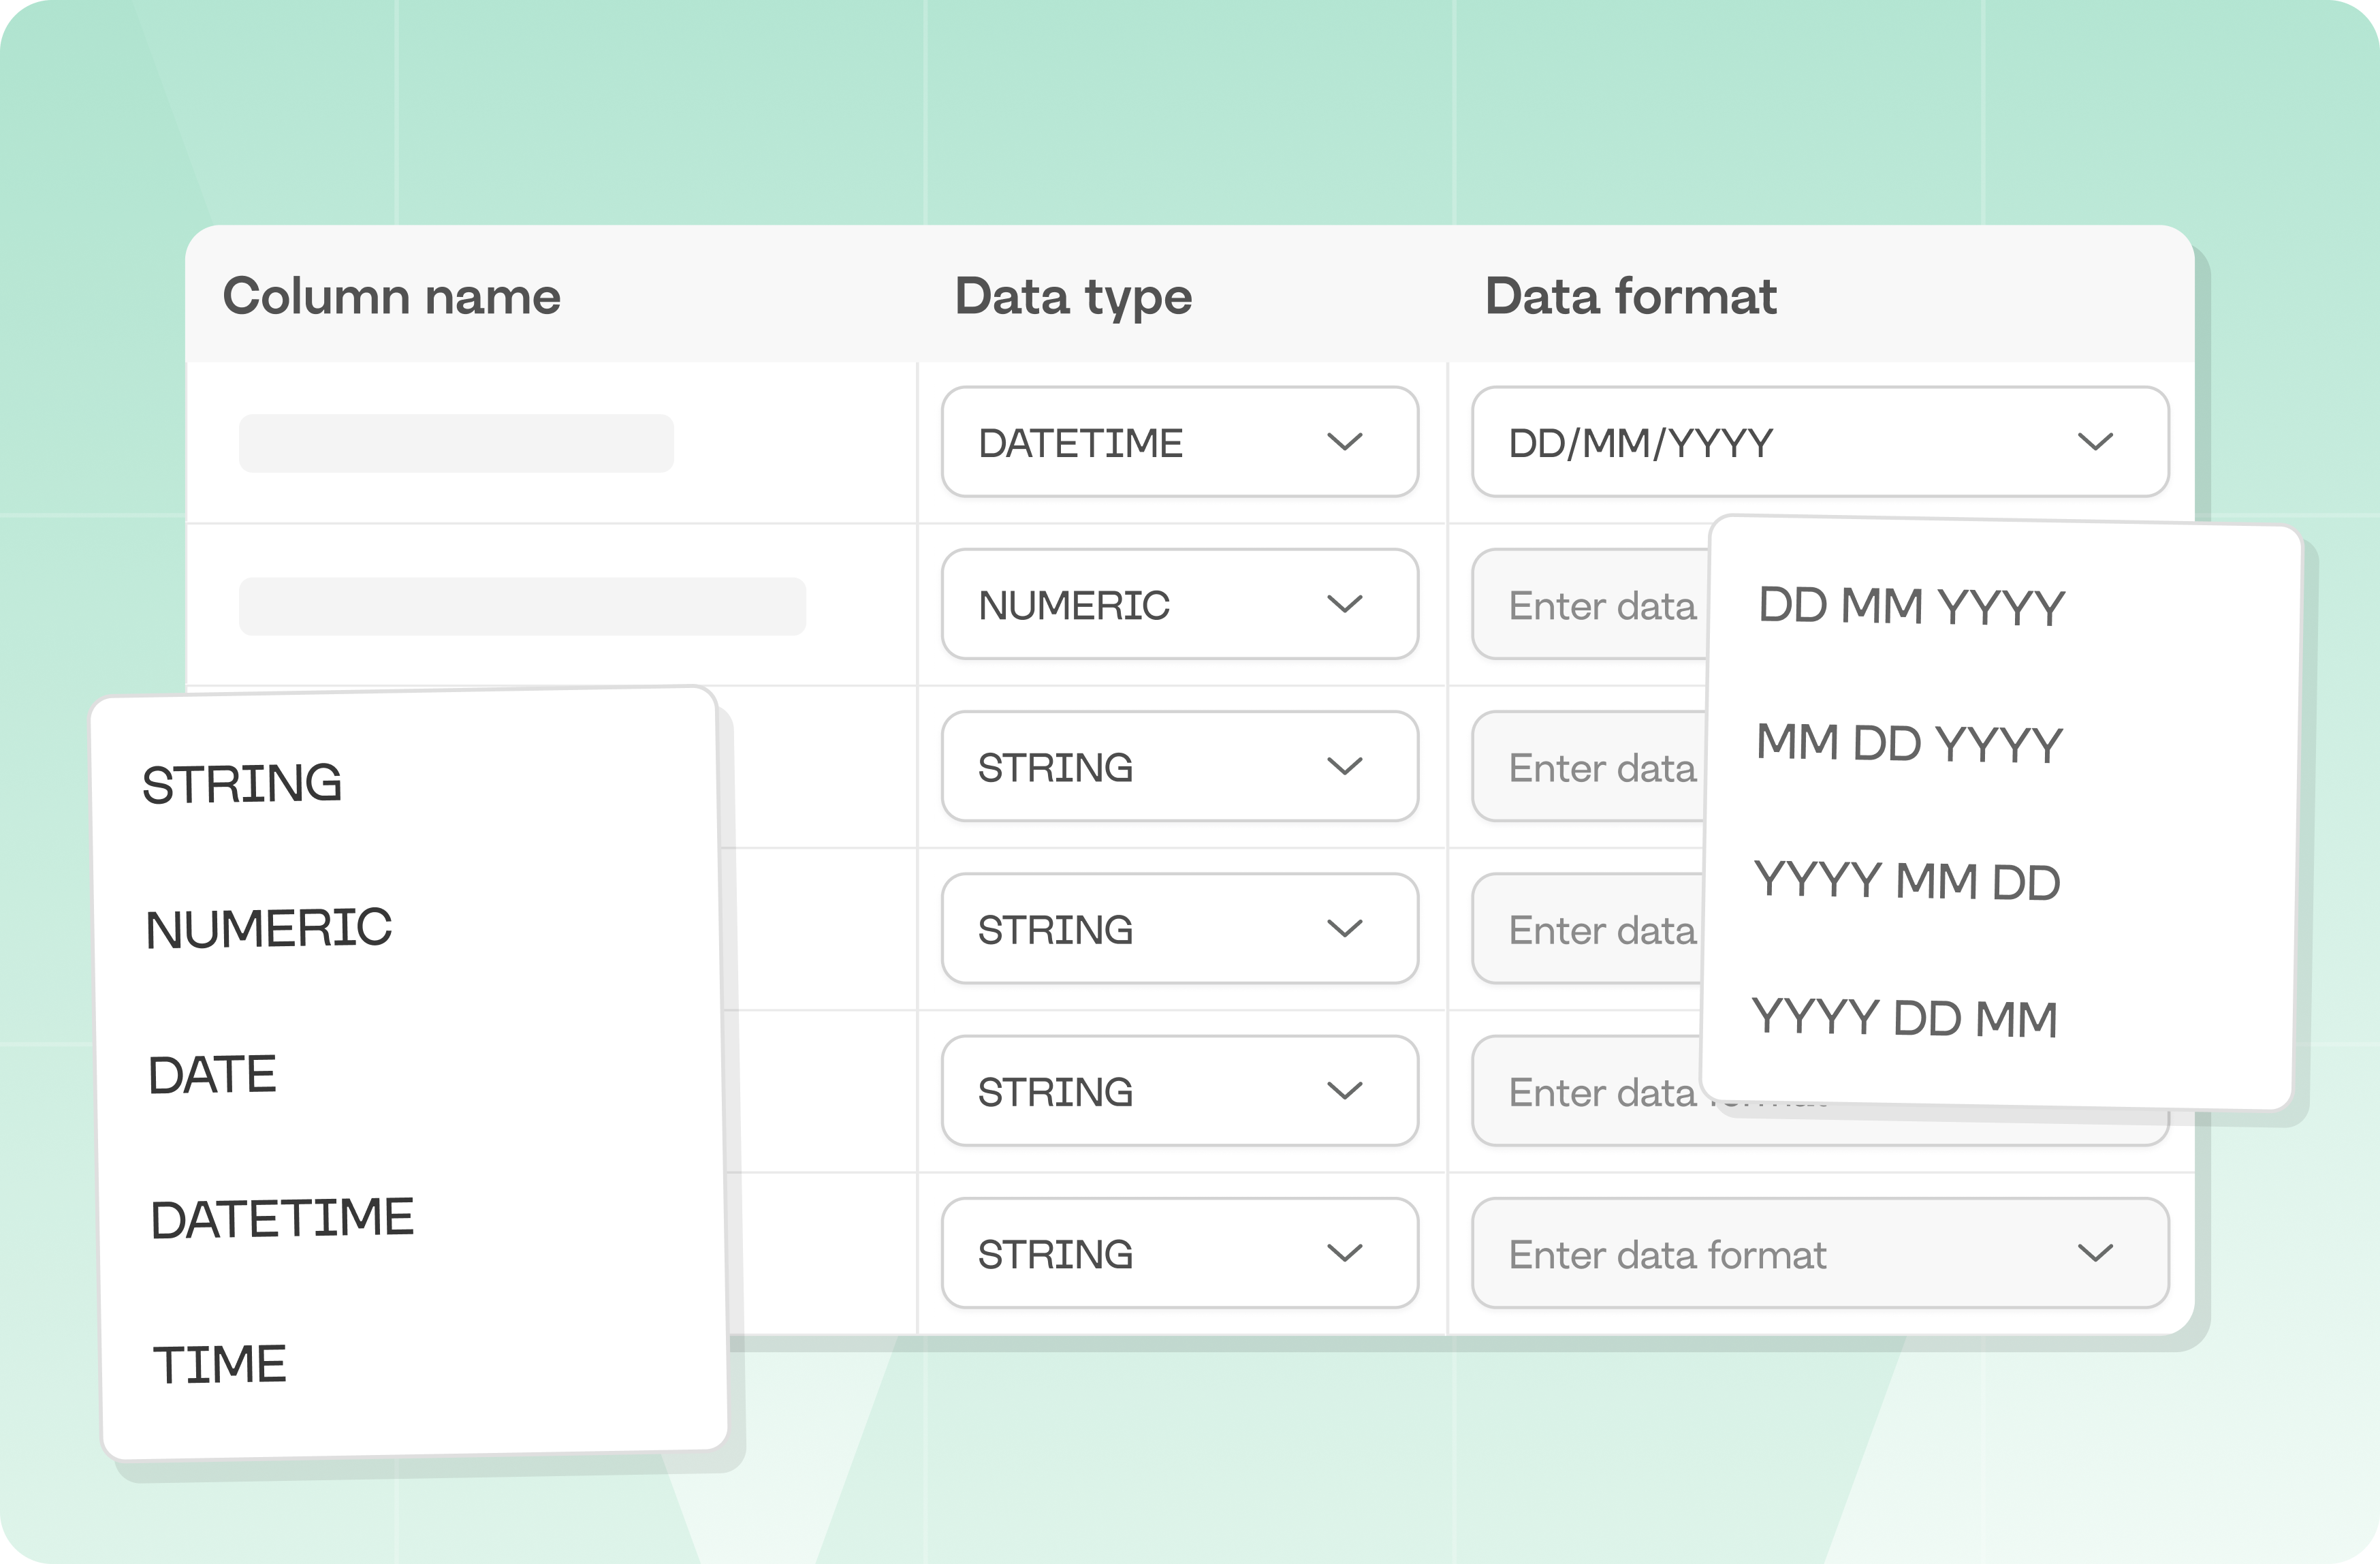
Task: Choose TIME from the type list
Action: tap(219, 1365)
